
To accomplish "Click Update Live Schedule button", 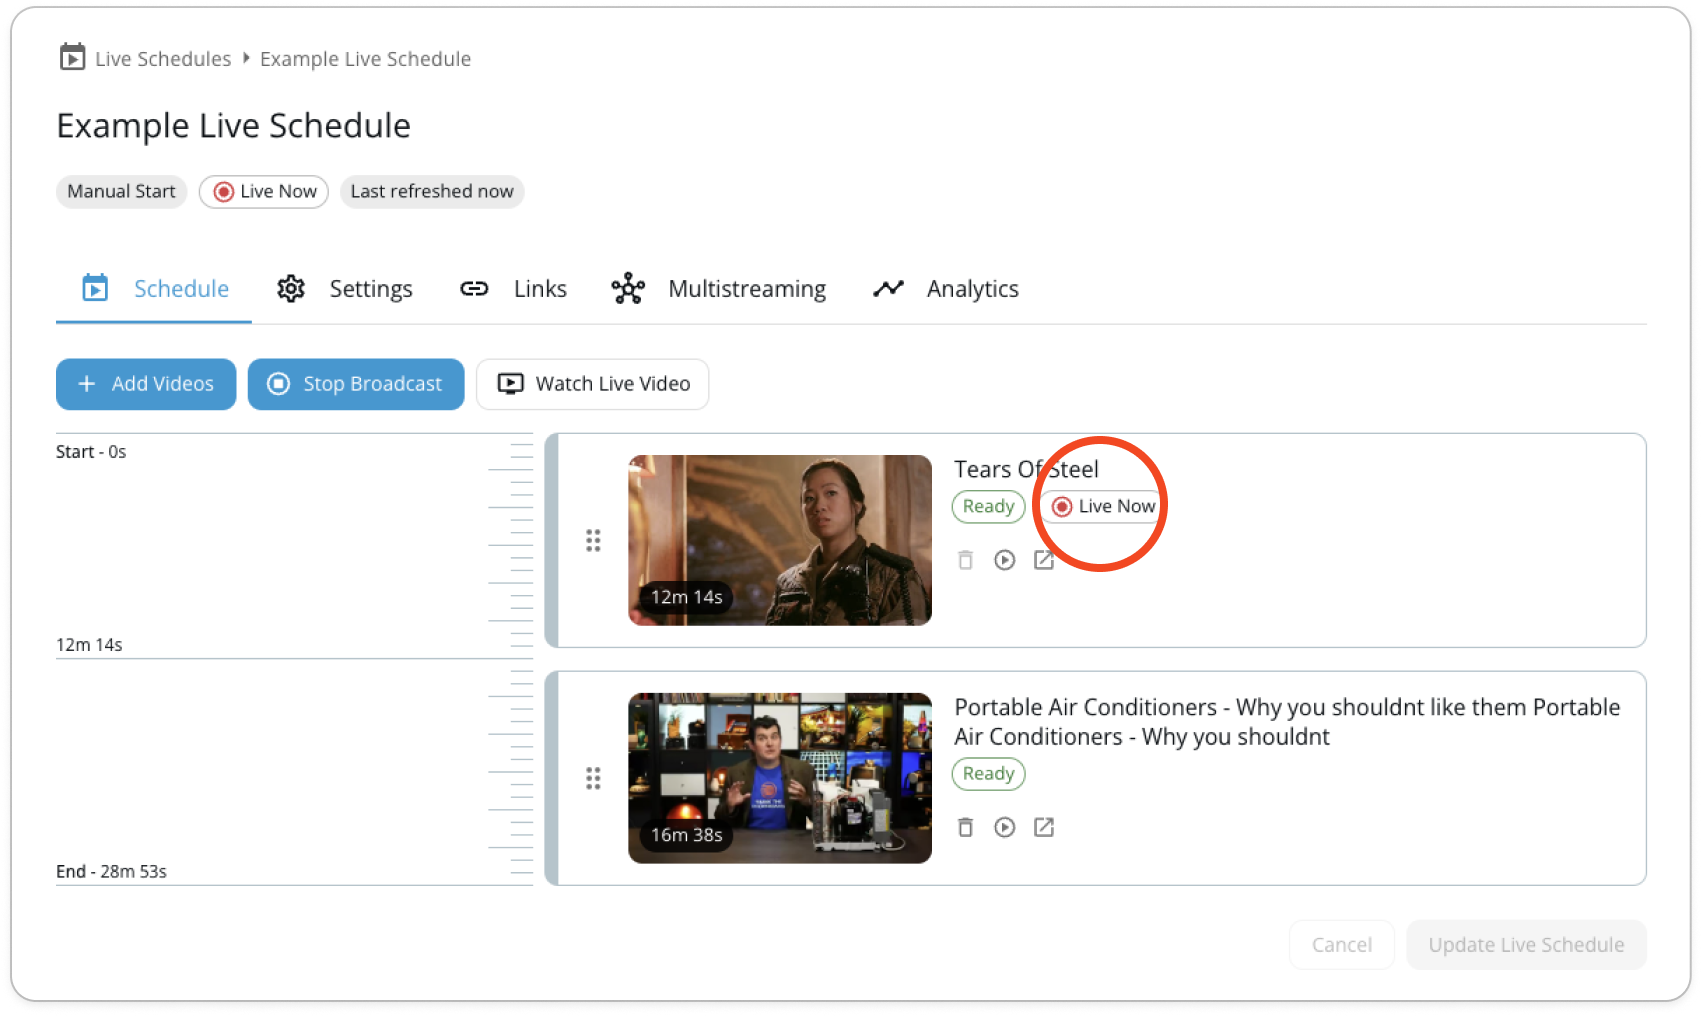I will coord(1526,945).
